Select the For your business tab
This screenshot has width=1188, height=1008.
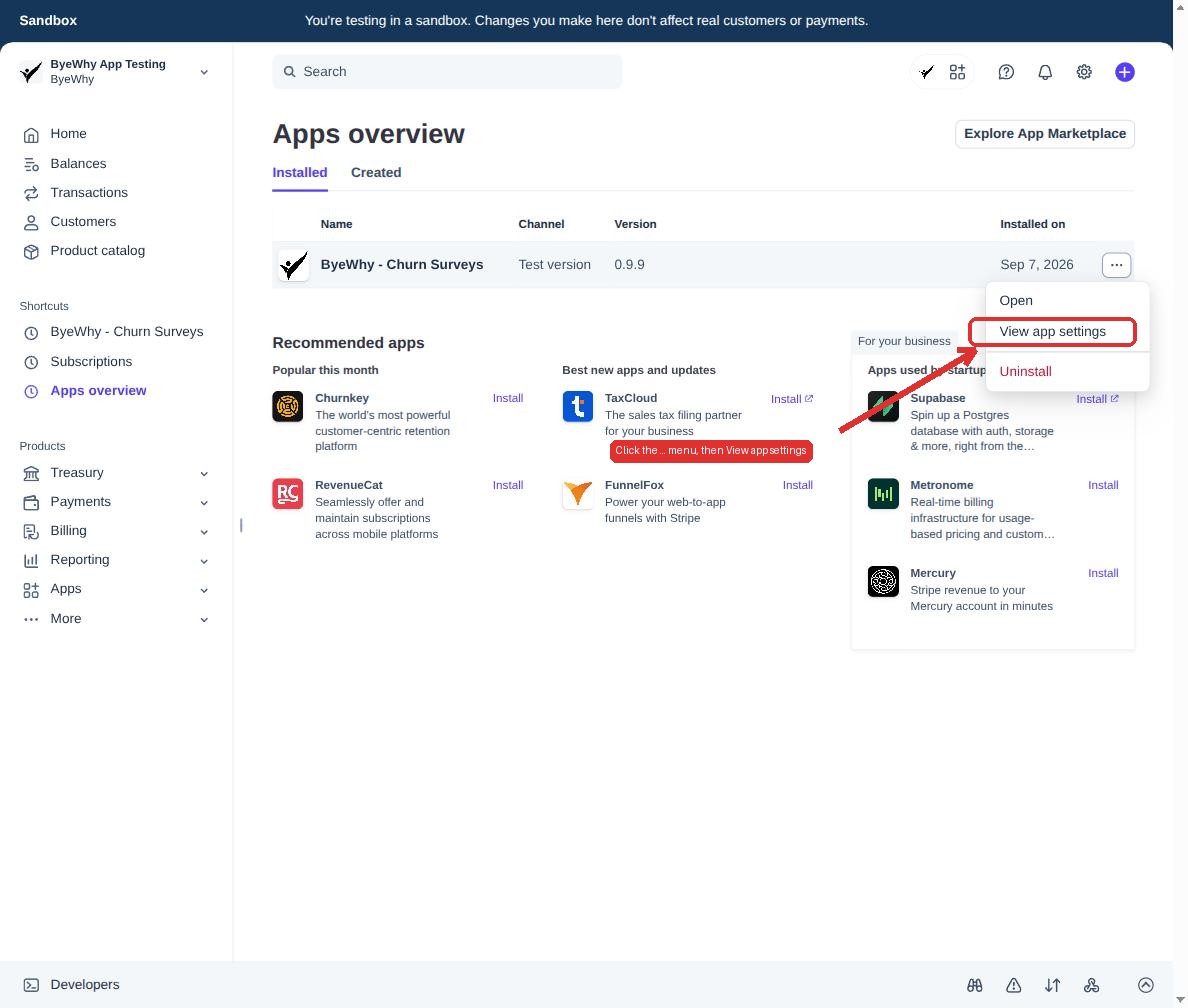coord(904,342)
